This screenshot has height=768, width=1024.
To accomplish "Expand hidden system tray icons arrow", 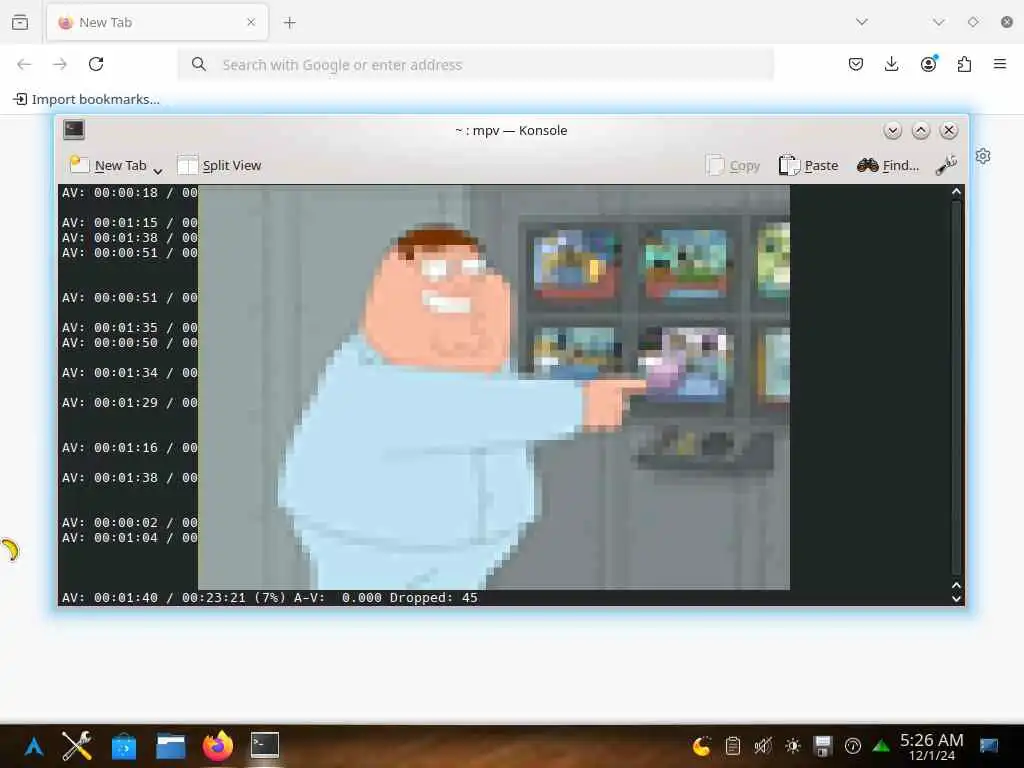I will click(881, 746).
